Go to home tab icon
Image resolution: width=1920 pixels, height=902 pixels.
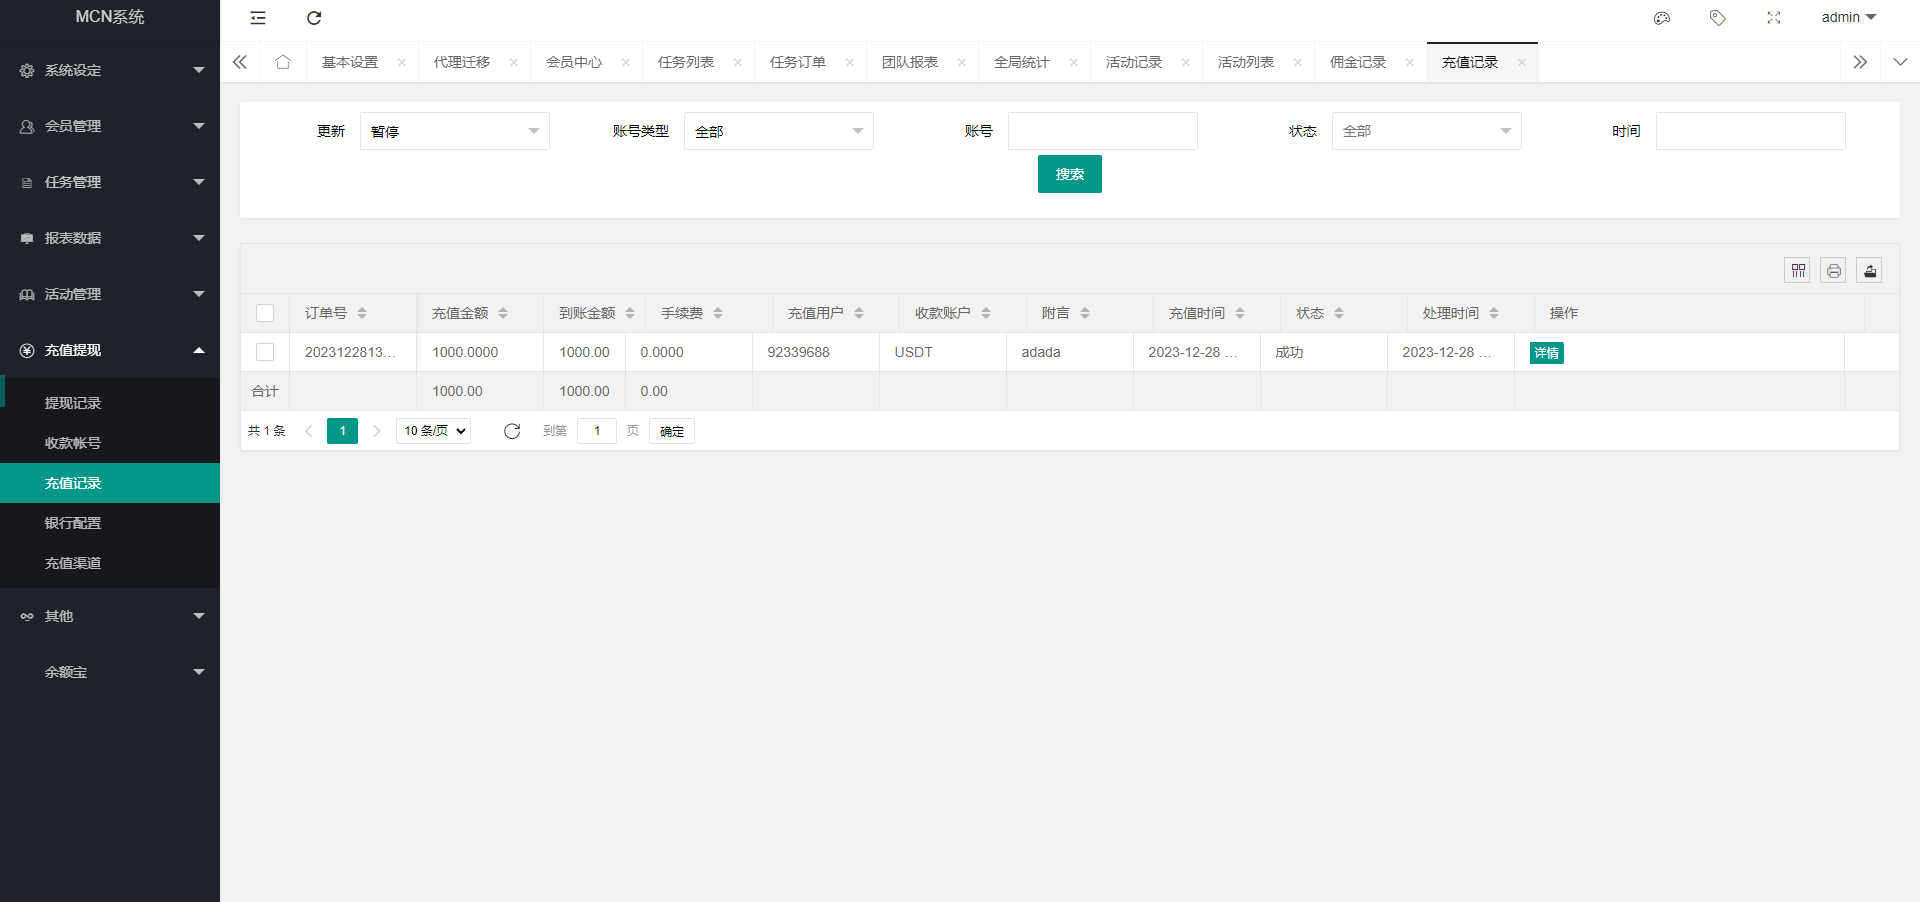coord(283,62)
